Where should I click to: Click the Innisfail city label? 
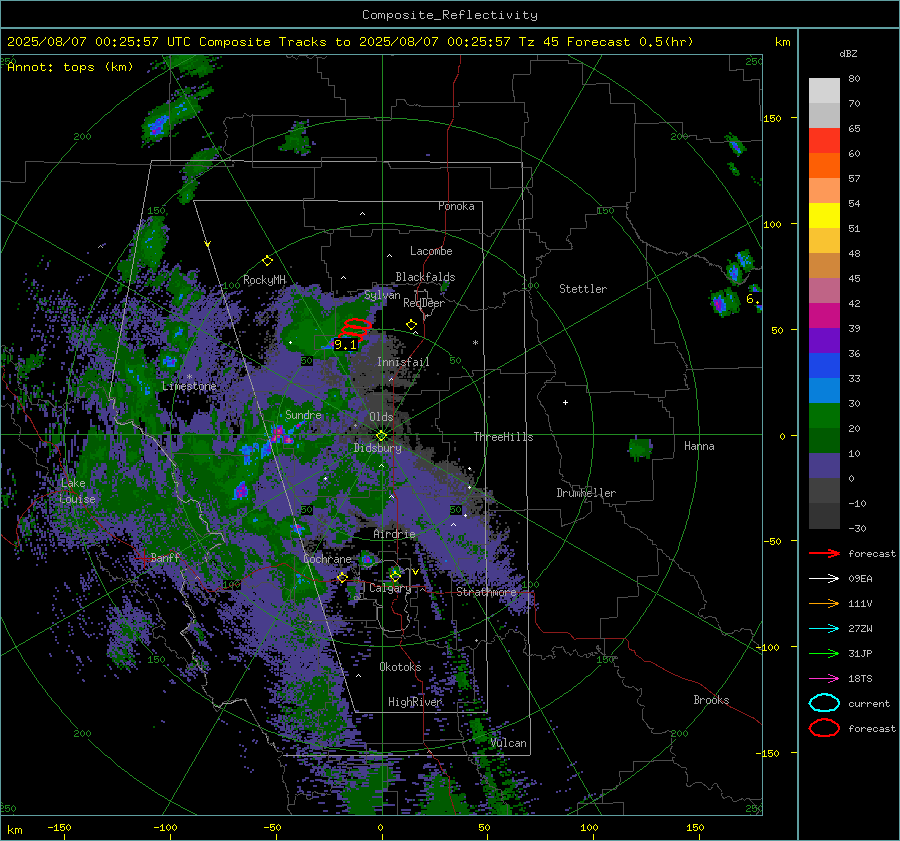[x=403, y=362]
